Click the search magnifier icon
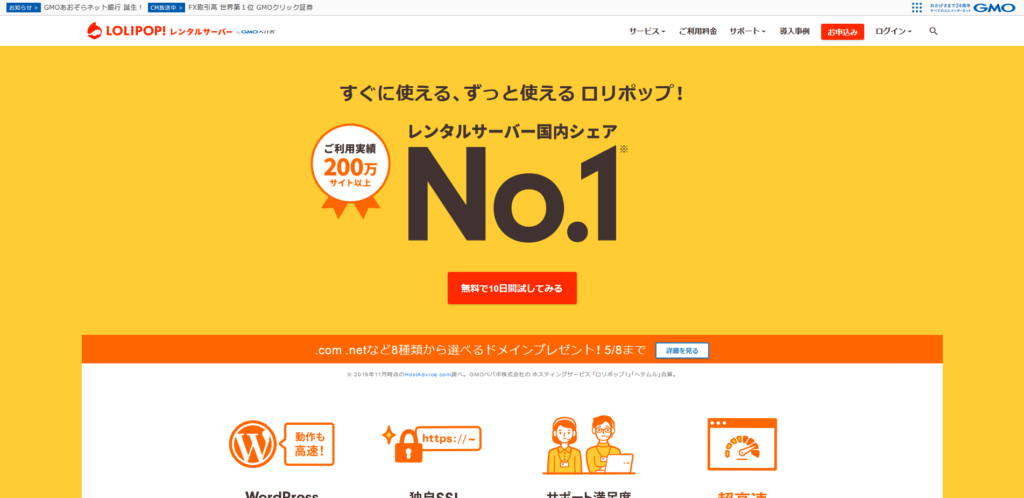Screen dimensions: 1024x498 933,31
